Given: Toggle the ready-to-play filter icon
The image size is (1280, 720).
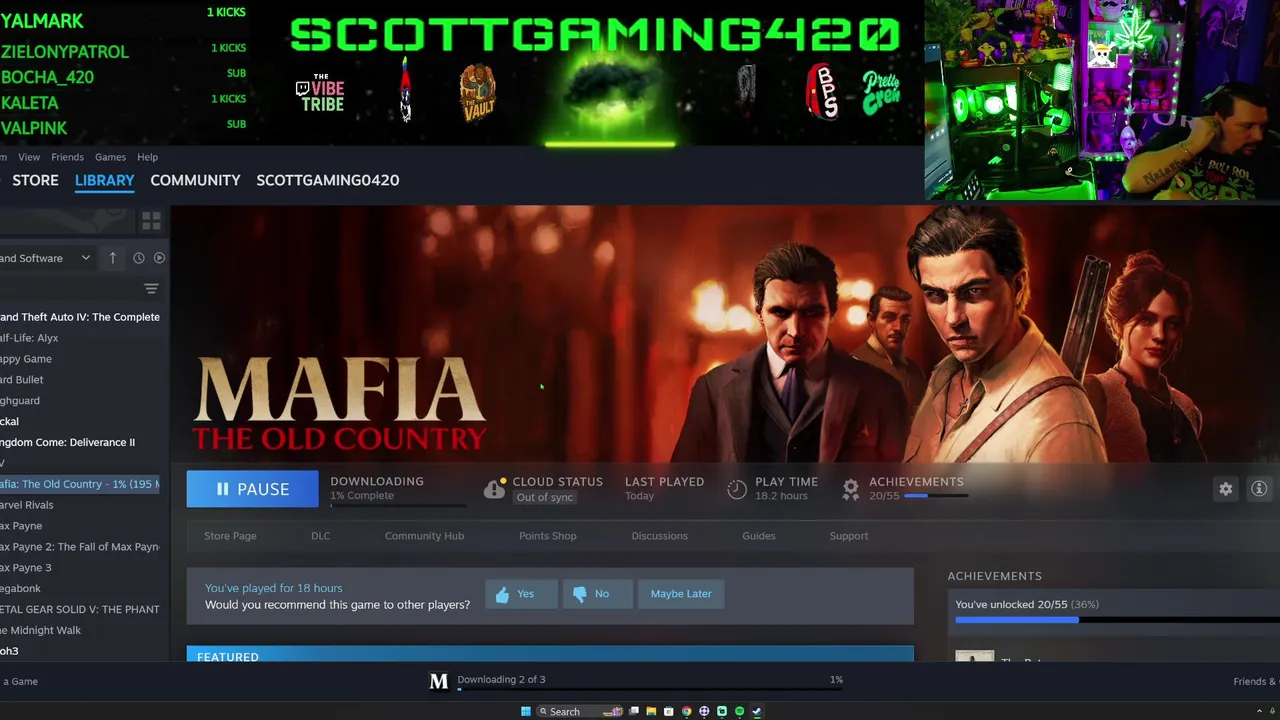Looking at the screenshot, I should 159,258.
